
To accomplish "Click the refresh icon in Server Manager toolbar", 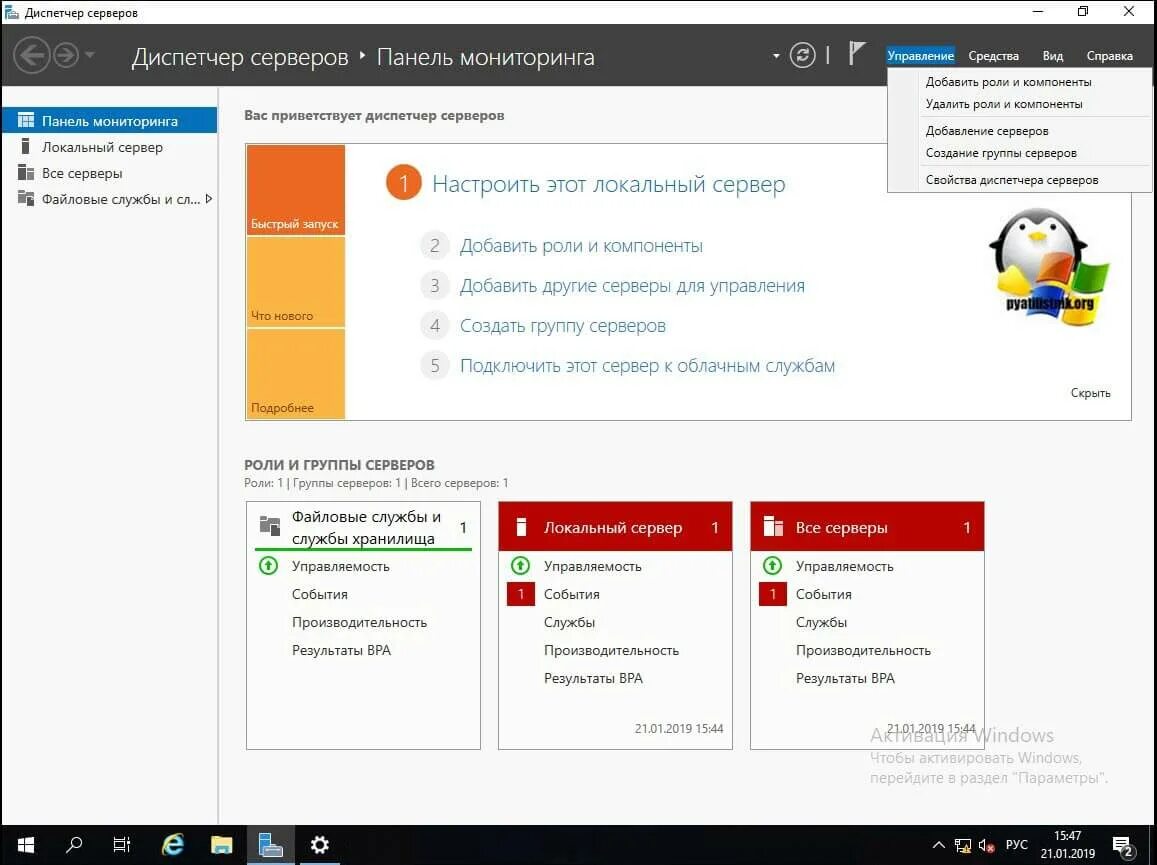I will click(x=803, y=55).
